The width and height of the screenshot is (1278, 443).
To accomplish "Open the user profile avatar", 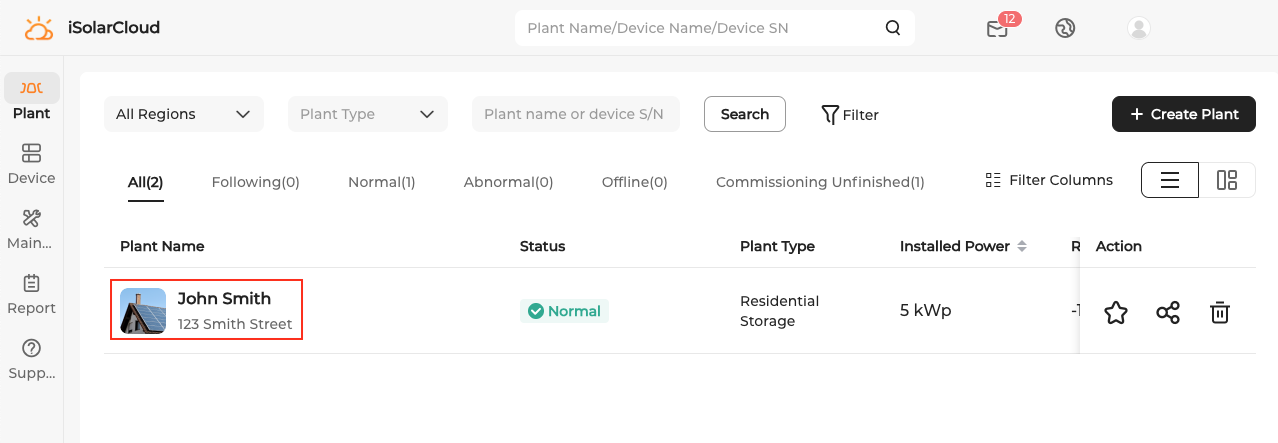I will (1138, 28).
